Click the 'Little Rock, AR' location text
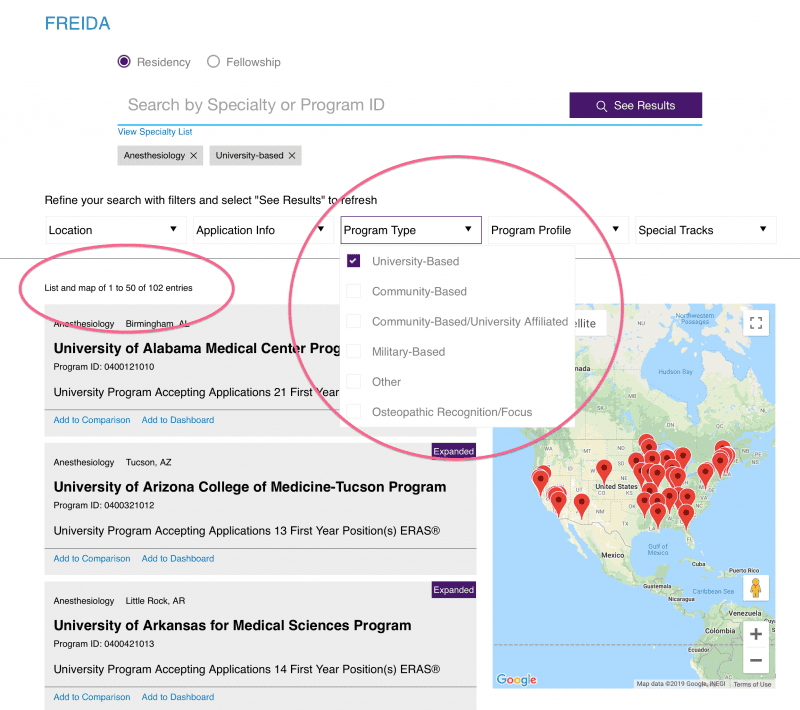Screen dimensions: 800x710 pyautogui.click(x=155, y=601)
